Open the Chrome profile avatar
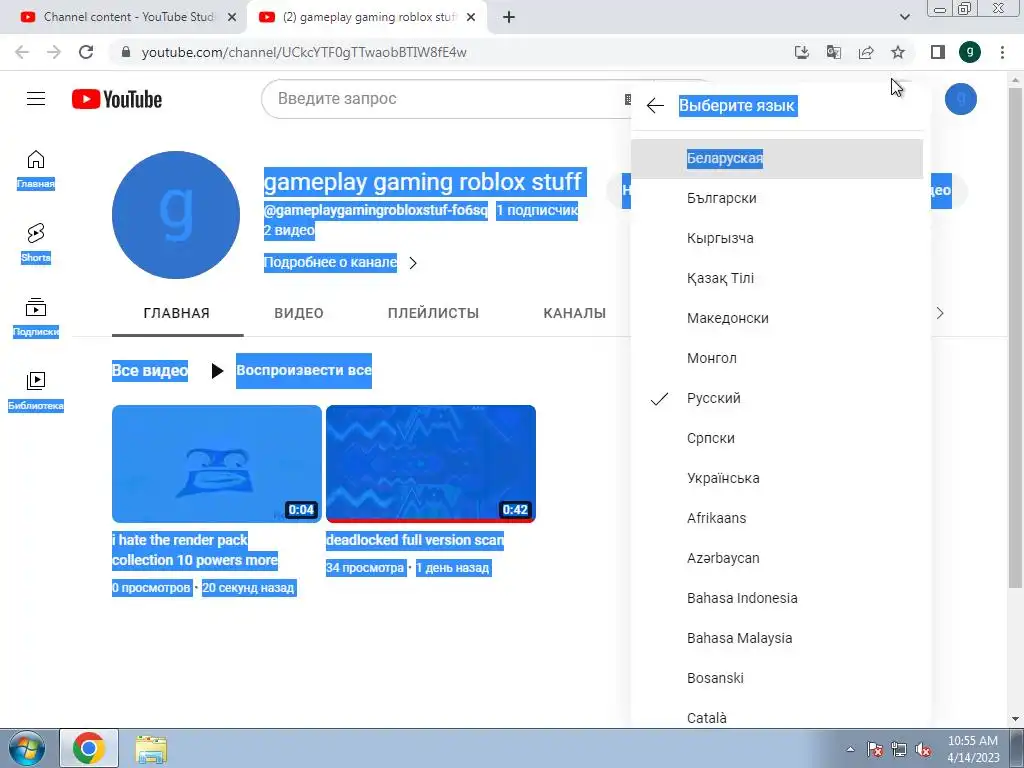Screen dimensions: 1024x768 pyautogui.click(x=970, y=52)
